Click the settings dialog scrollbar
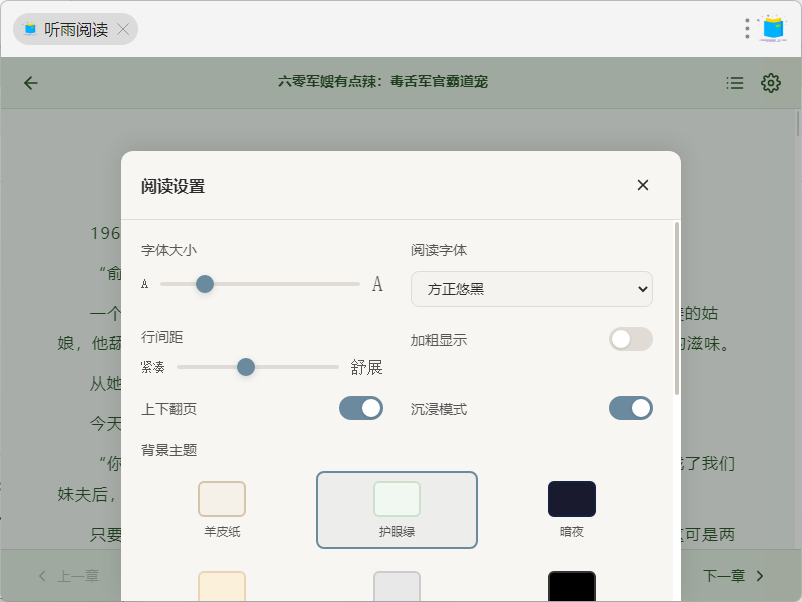The image size is (802, 602). click(677, 308)
